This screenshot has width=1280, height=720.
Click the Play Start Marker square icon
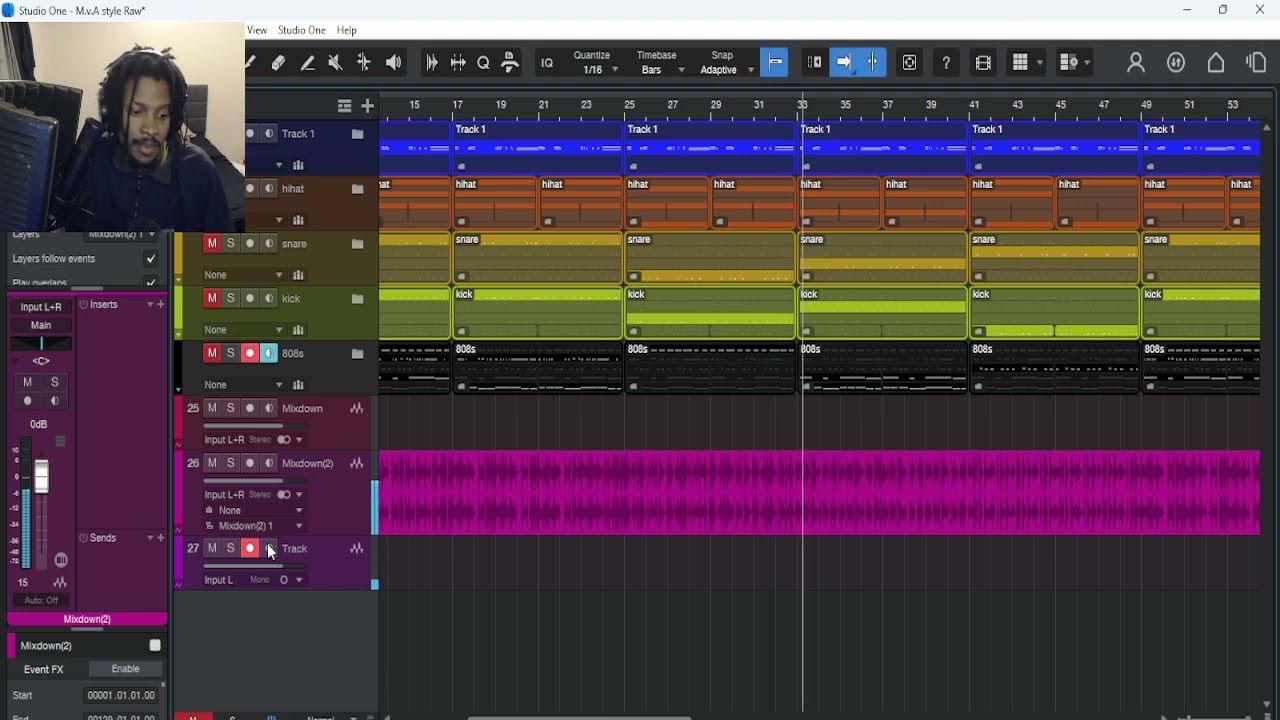tap(909, 63)
